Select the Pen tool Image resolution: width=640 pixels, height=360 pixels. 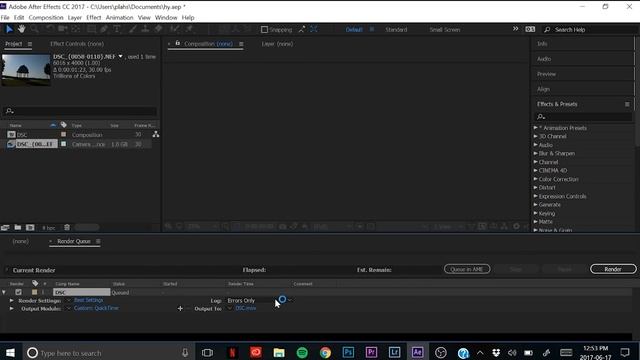click(104, 29)
